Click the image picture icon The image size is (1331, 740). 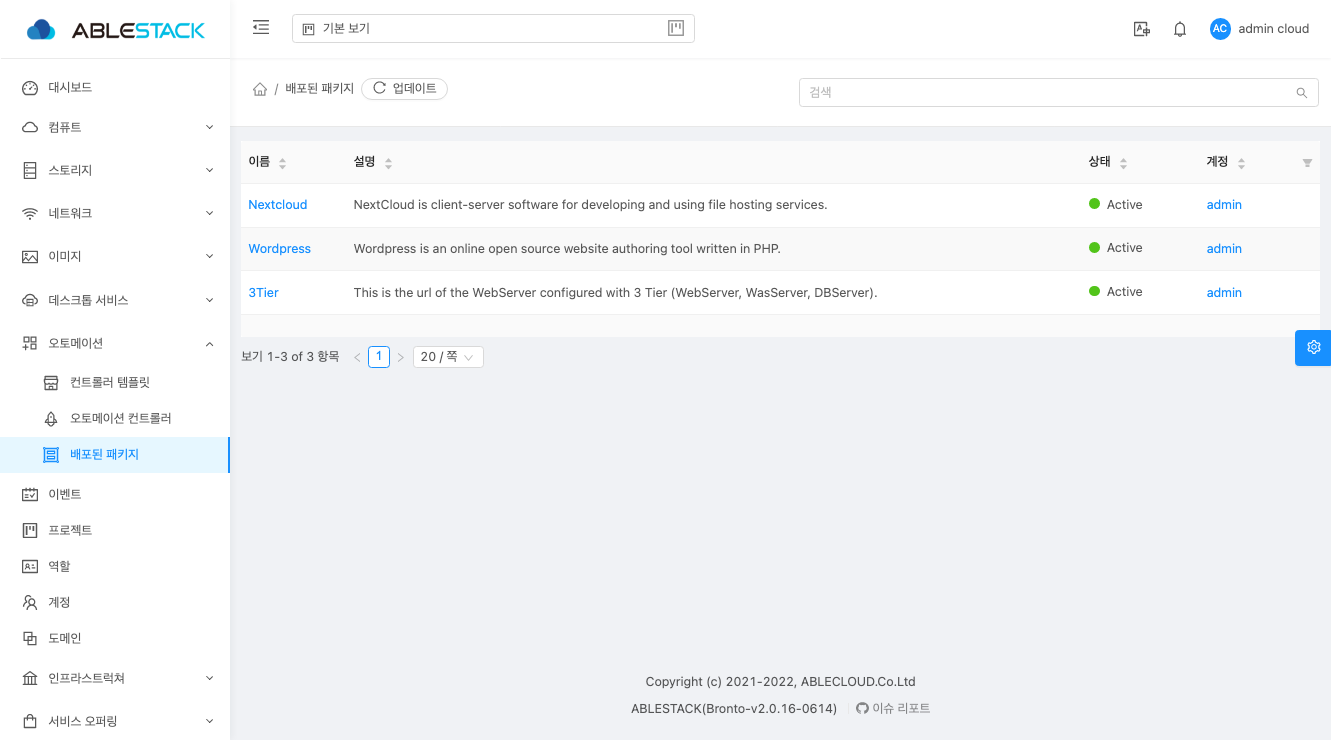(30, 257)
